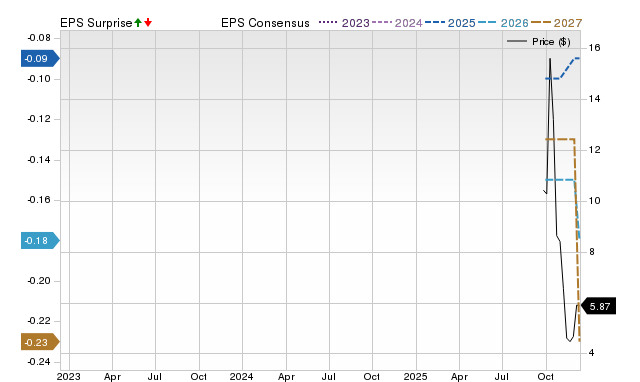Screen dimensions: 640x382
Task: Click the 12 price axis label
Action: click(x=594, y=150)
